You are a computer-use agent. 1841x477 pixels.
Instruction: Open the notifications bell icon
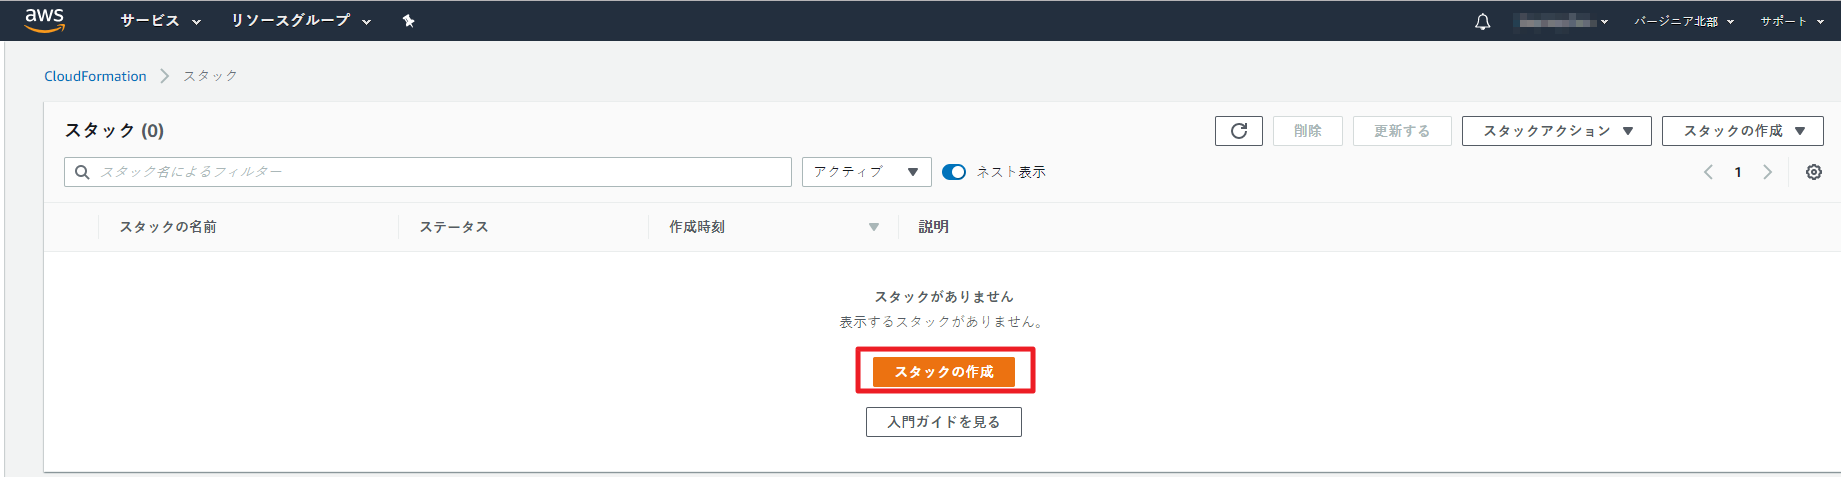pos(1482,22)
